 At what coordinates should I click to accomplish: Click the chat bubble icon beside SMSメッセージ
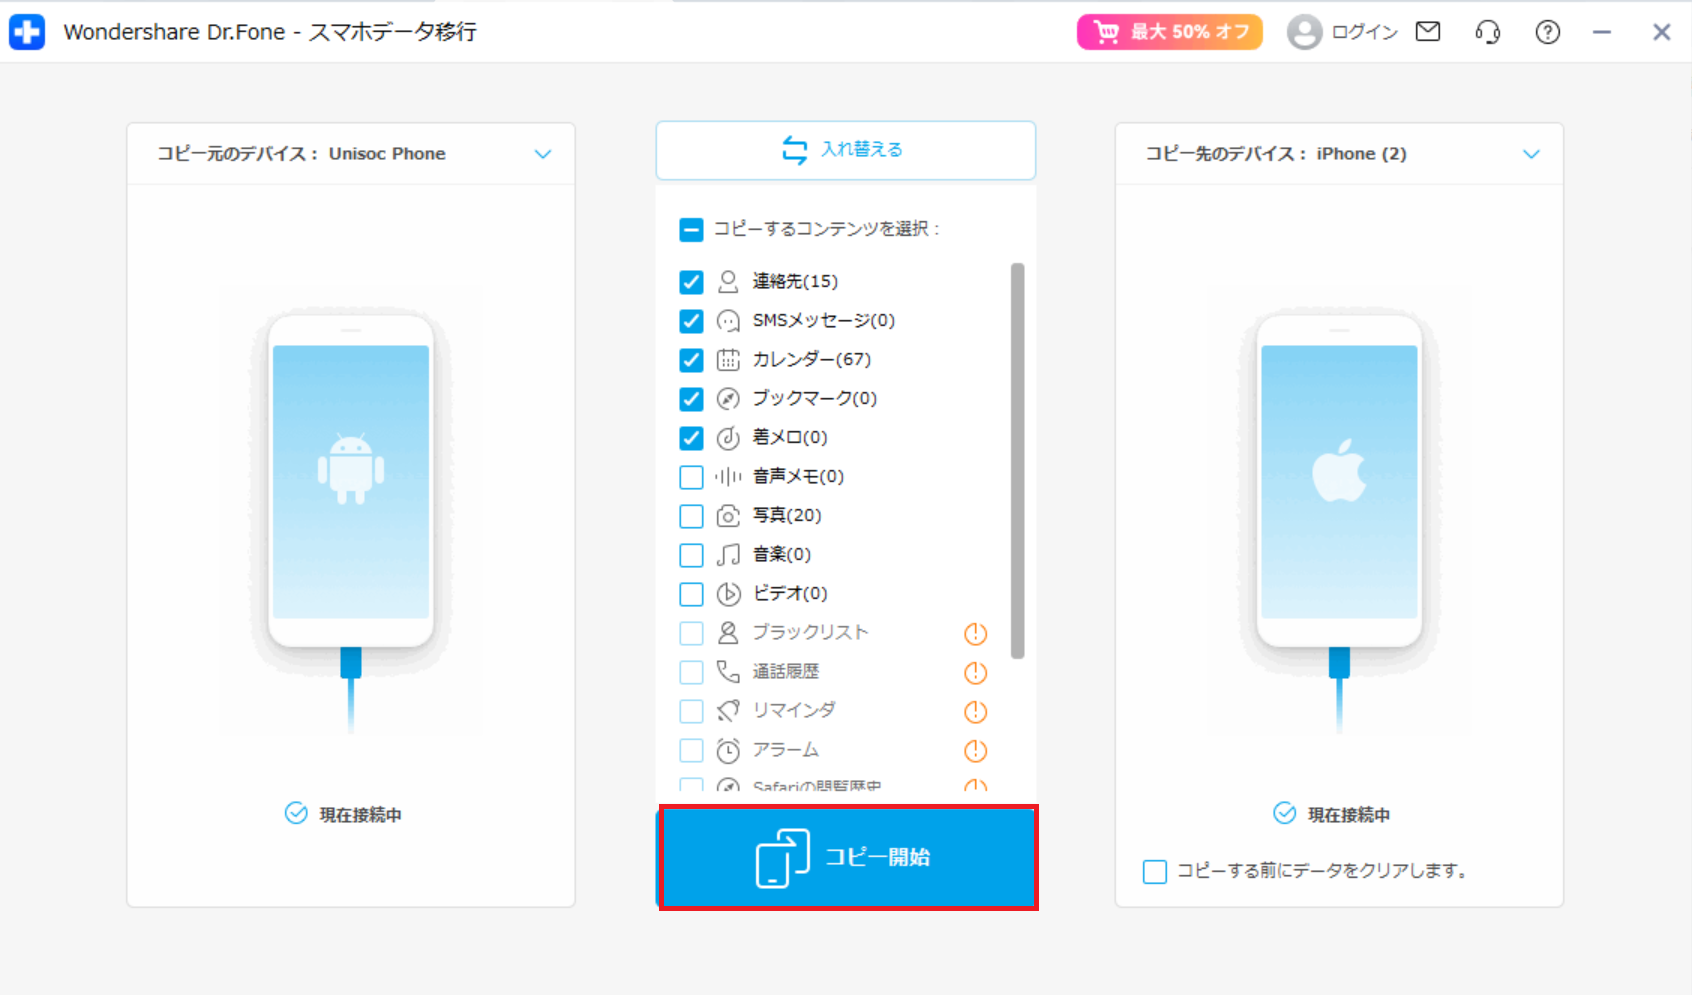tap(728, 321)
